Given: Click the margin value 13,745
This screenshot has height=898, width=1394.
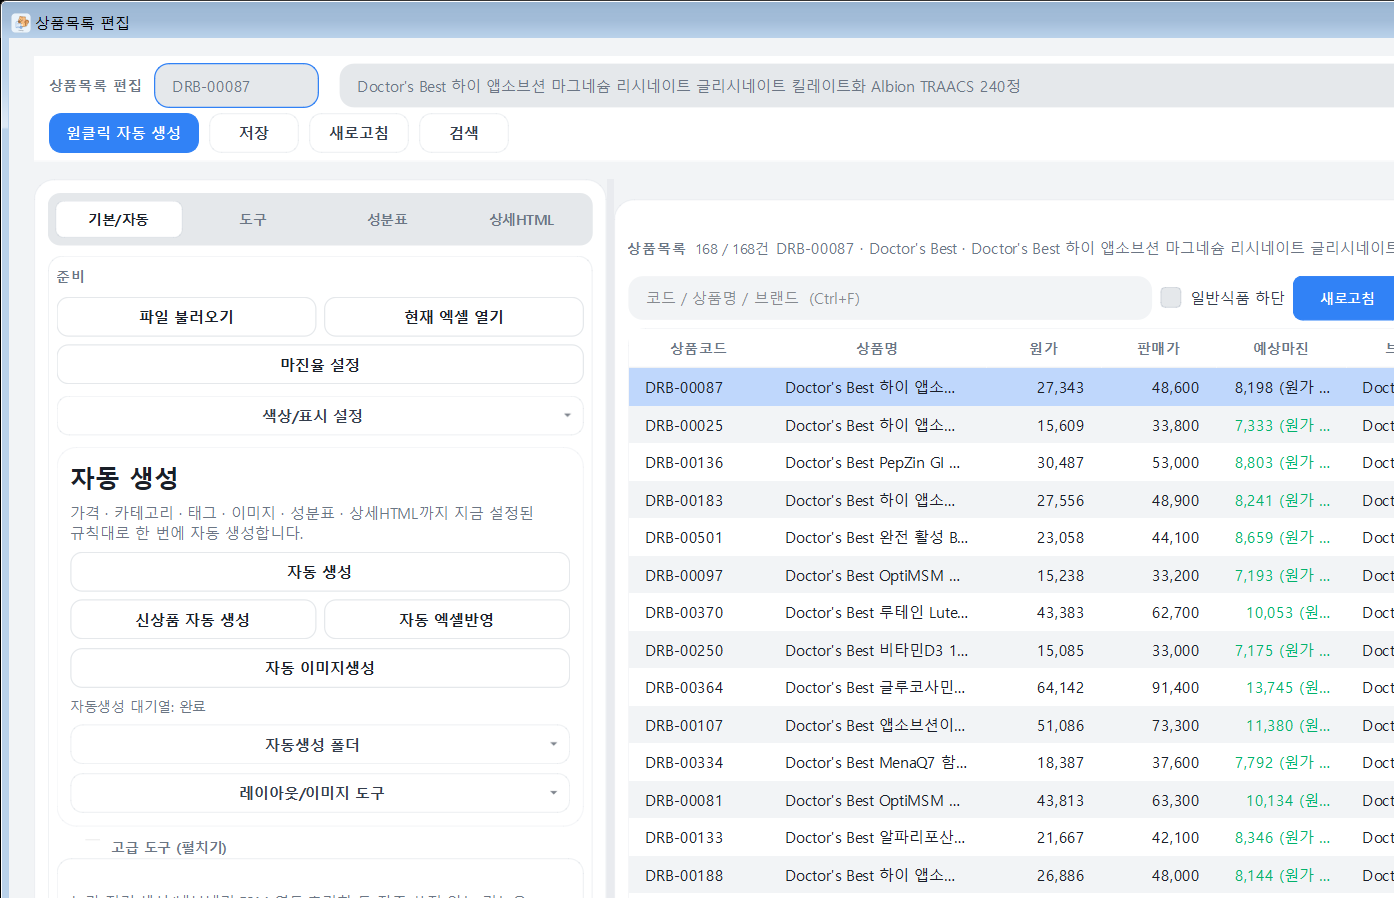Looking at the screenshot, I should click(x=1288, y=688).
